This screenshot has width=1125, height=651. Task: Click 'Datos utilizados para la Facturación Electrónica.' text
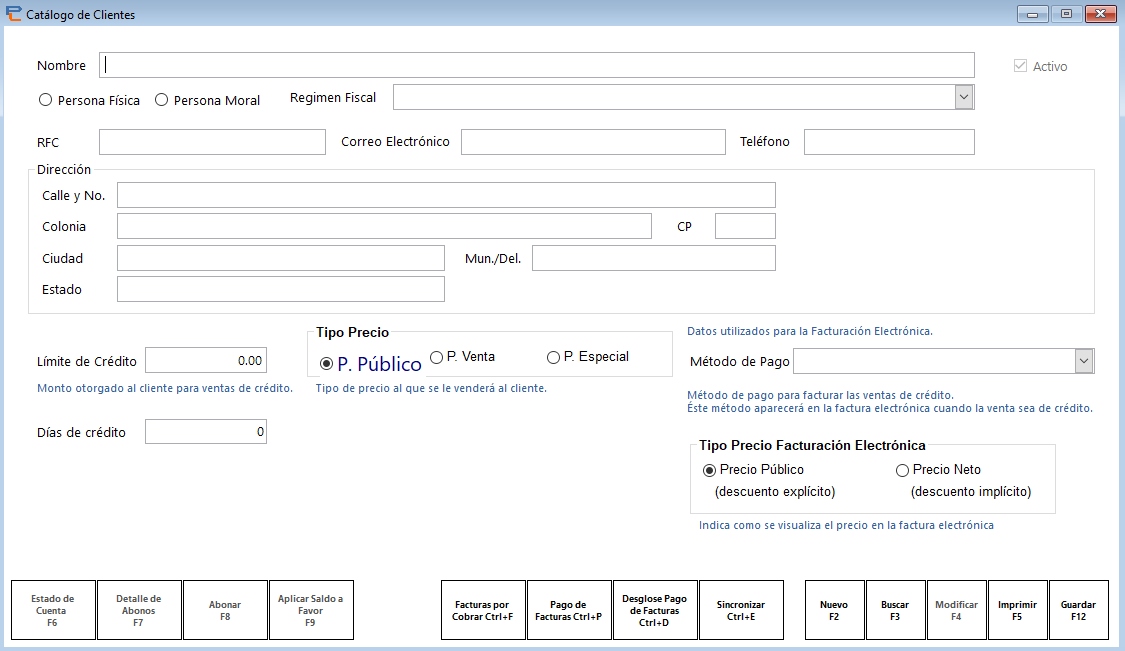(810, 332)
